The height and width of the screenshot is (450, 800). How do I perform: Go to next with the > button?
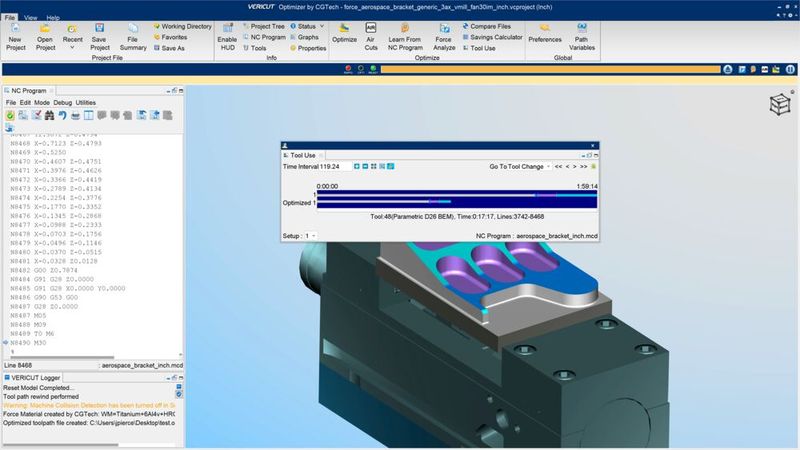(574, 166)
